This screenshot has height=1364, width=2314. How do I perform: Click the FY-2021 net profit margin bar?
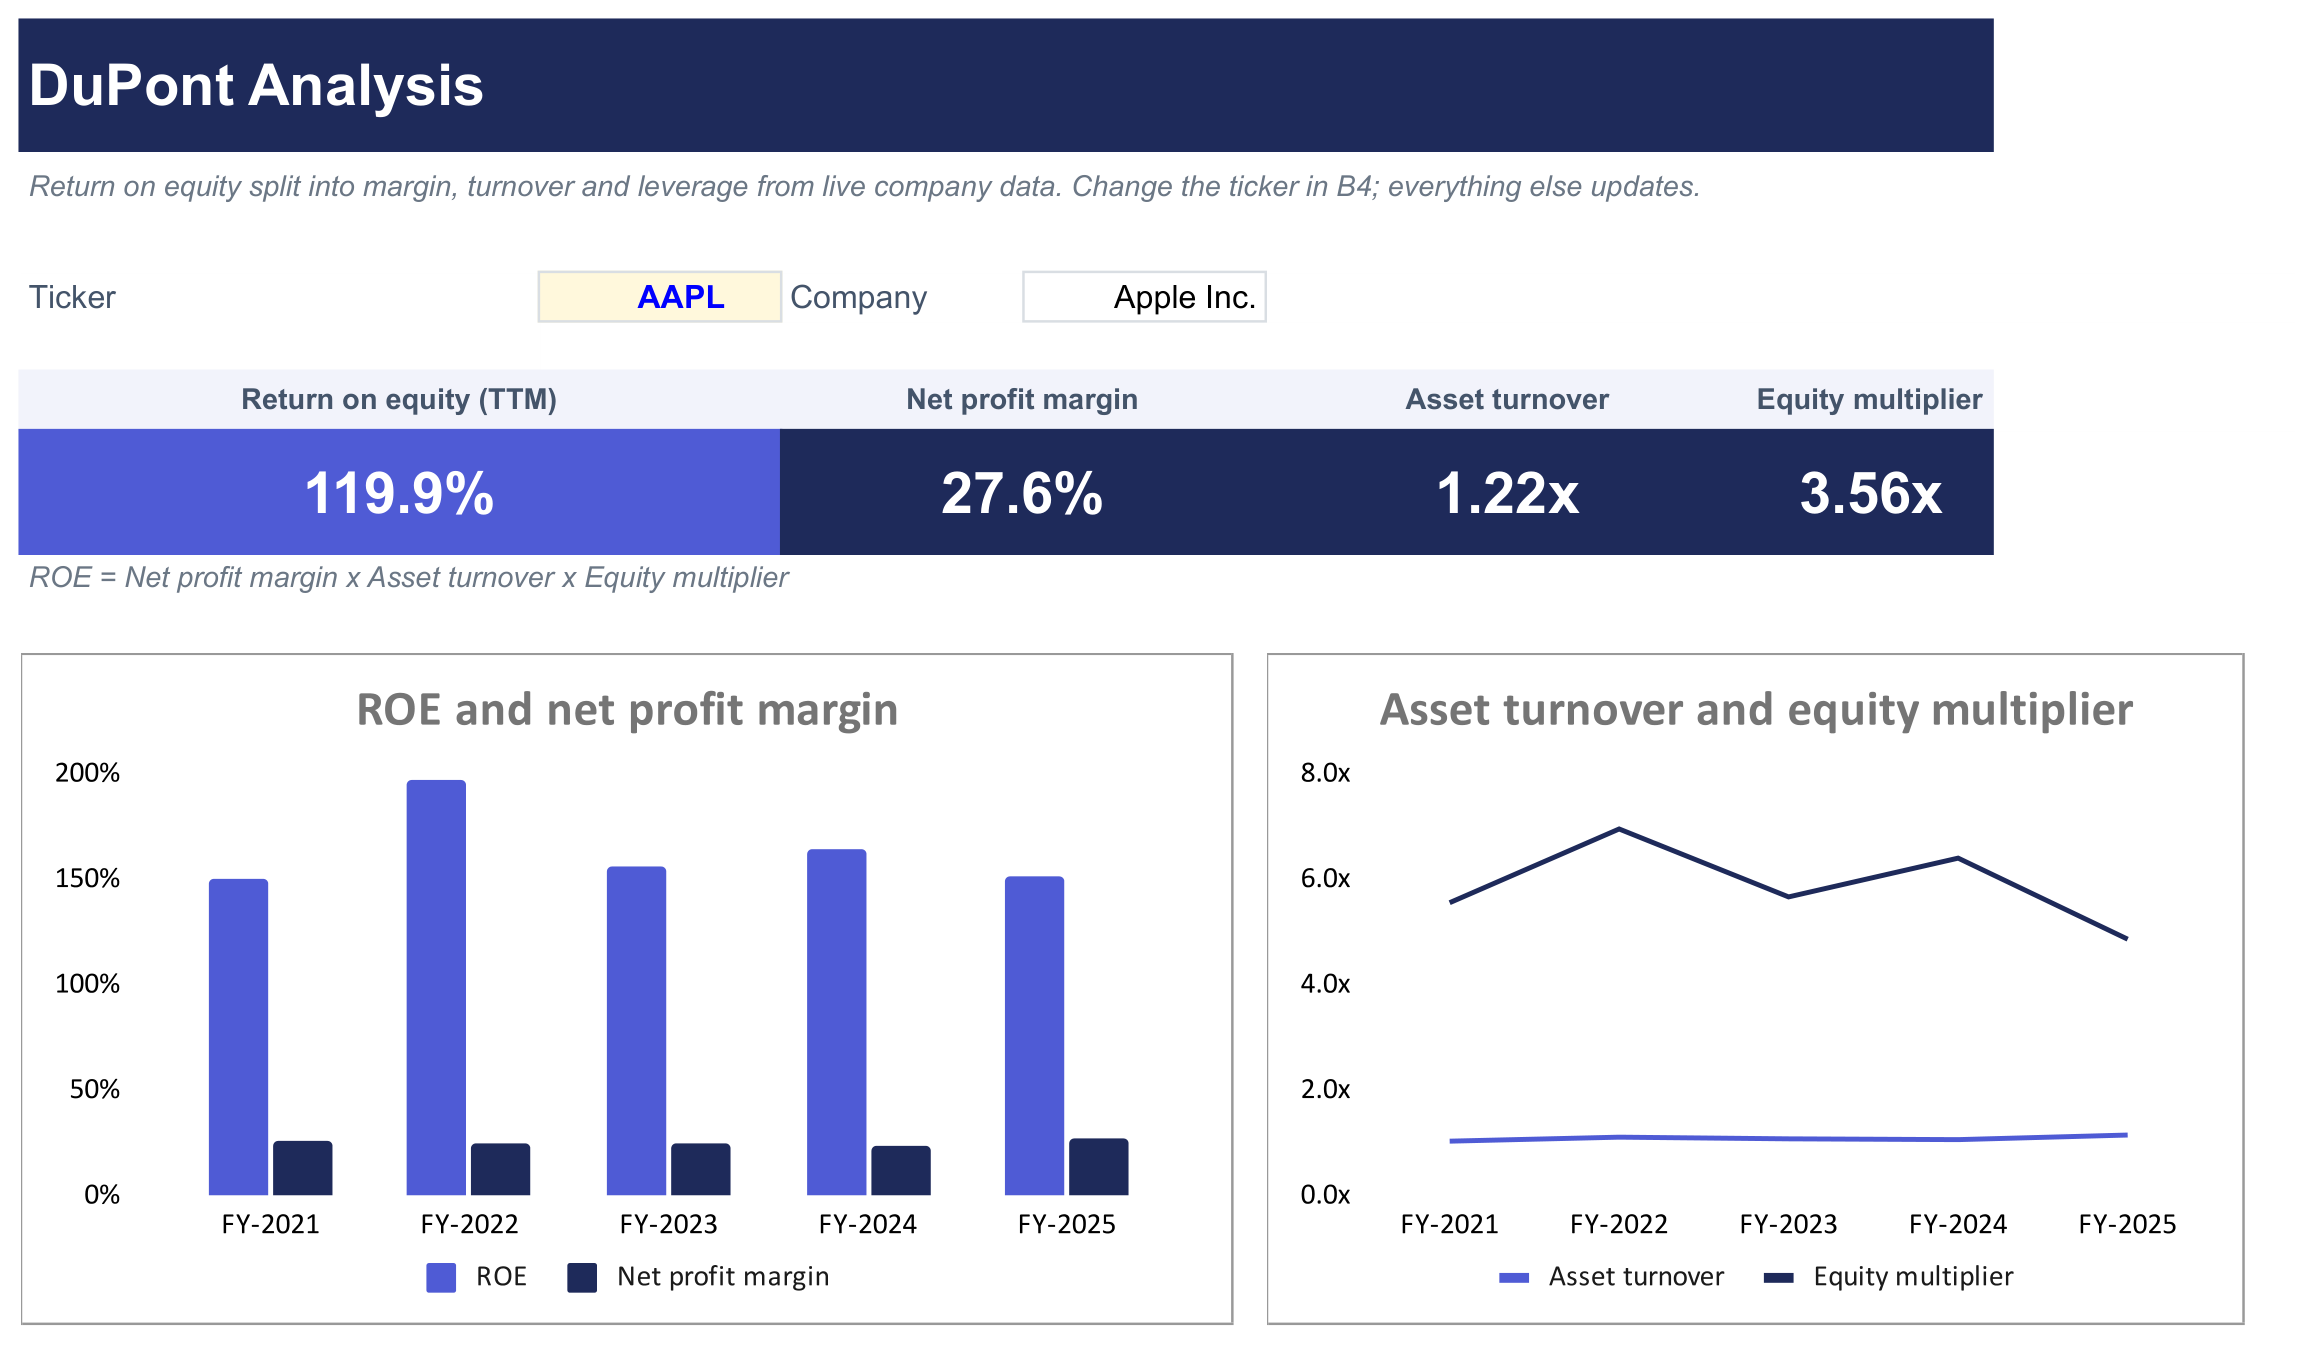(x=303, y=1168)
